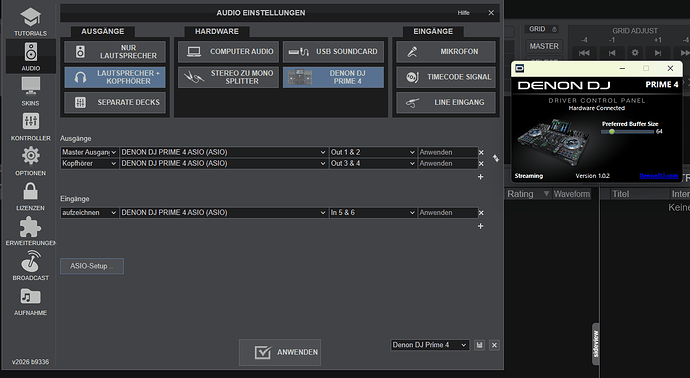
Task: Save the audio configuration preset
Action: (479, 345)
